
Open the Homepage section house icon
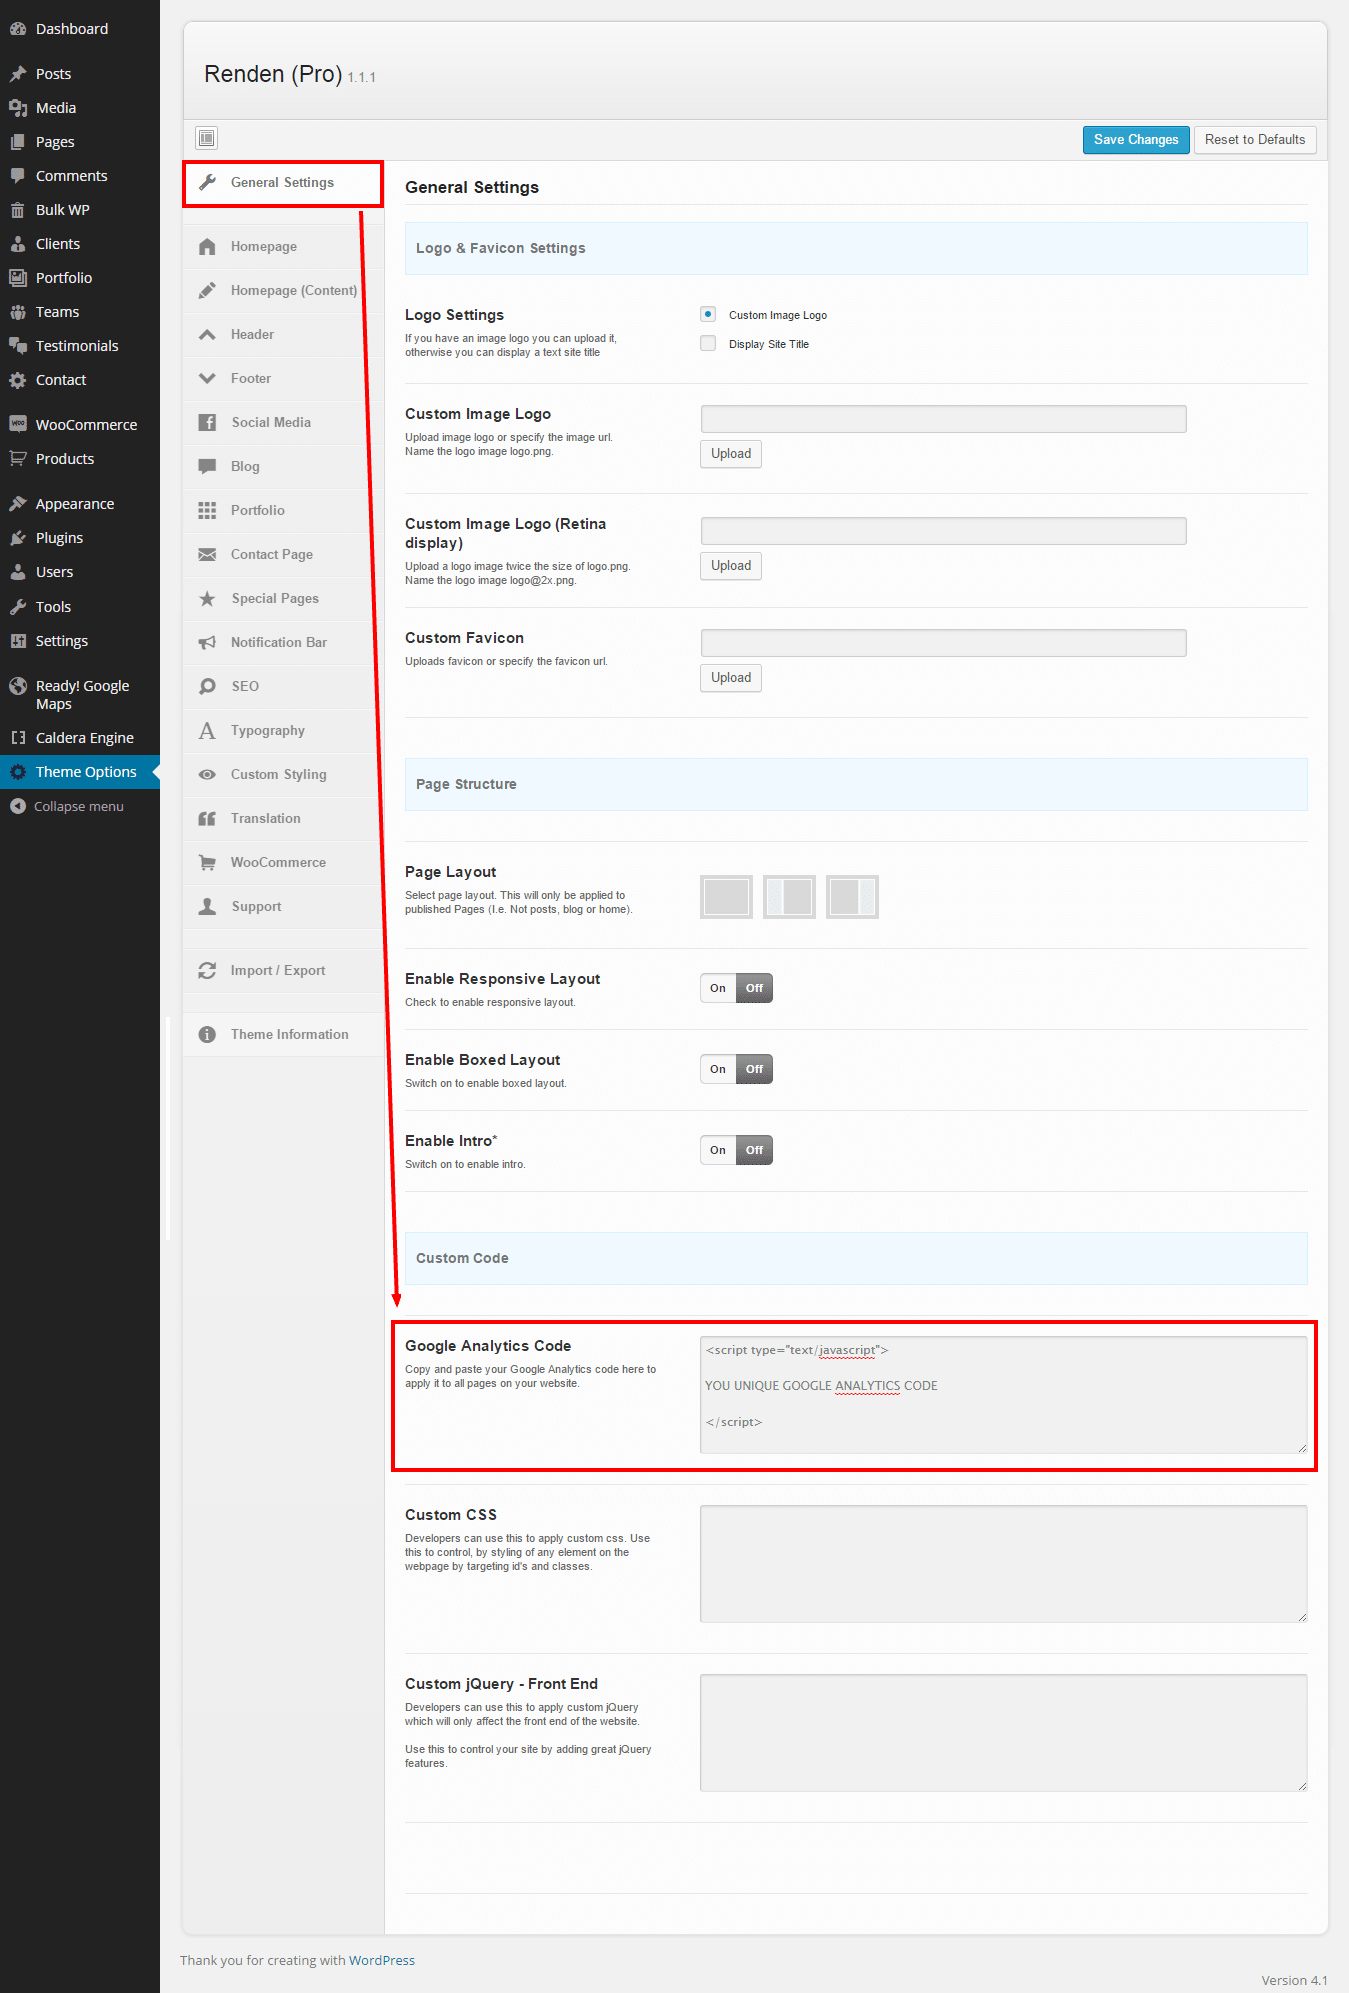(x=207, y=247)
